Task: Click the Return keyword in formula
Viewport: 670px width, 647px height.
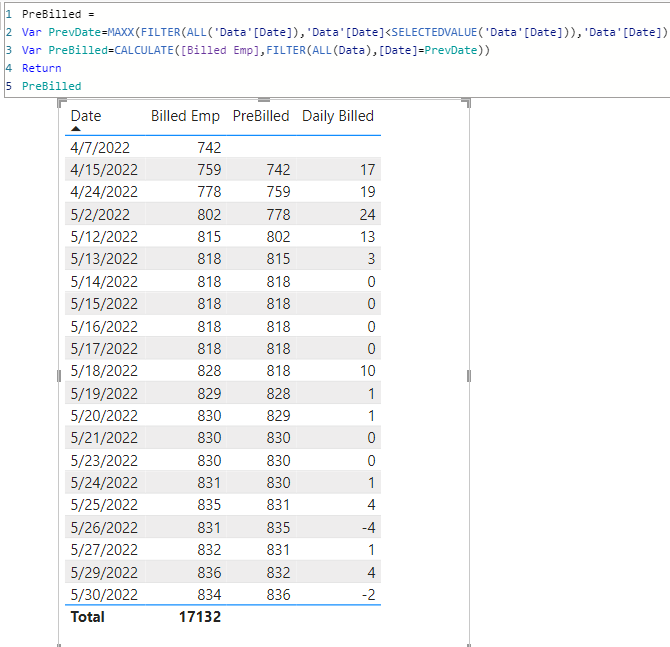Action: click(x=41, y=68)
